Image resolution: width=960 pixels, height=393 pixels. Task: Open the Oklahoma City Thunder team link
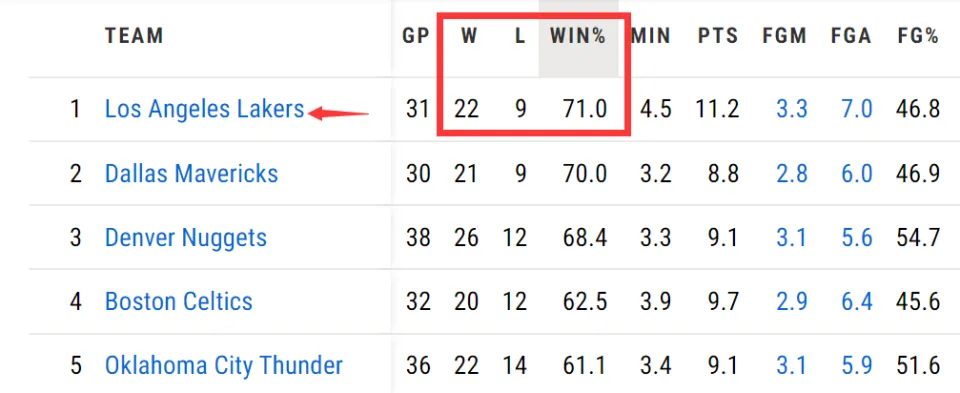click(x=224, y=366)
